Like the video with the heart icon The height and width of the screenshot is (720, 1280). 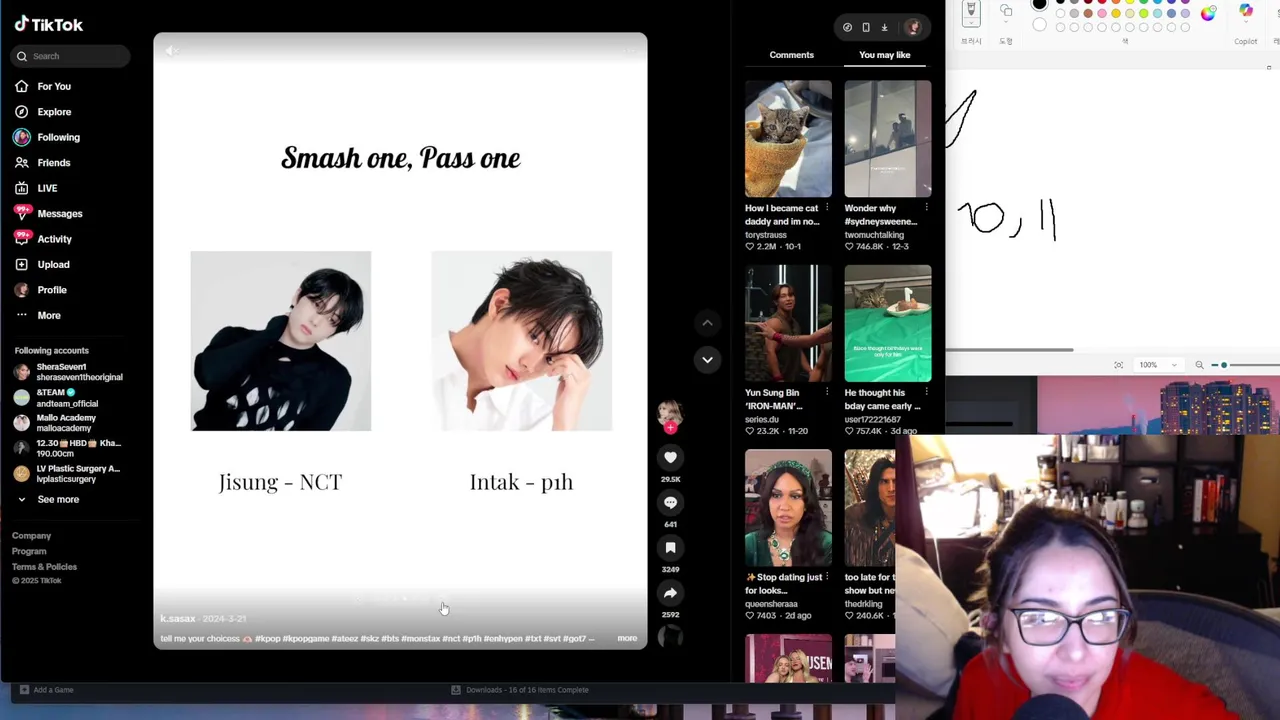coord(670,457)
